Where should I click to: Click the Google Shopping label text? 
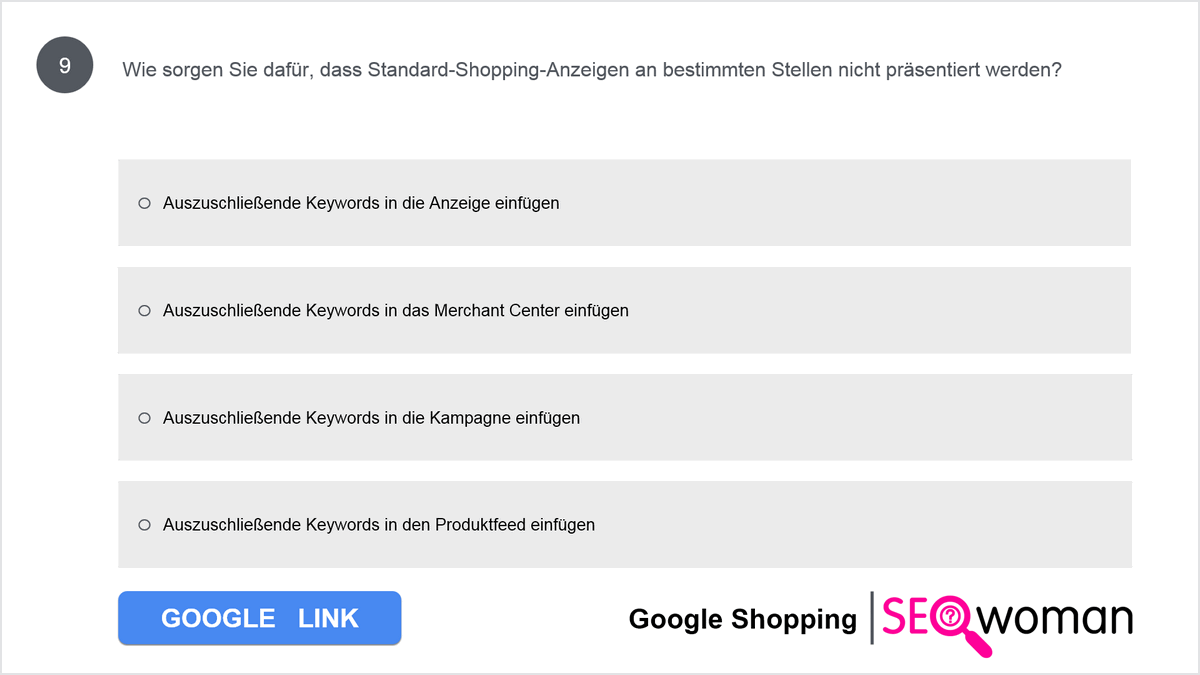743,619
